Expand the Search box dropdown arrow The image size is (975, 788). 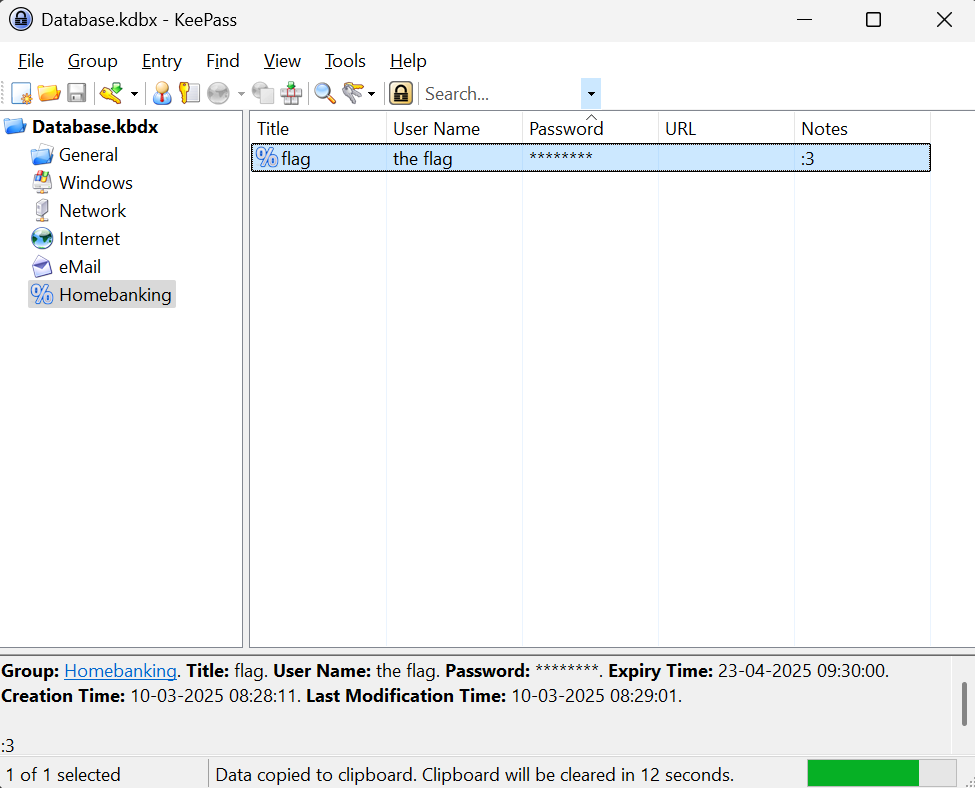click(x=591, y=94)
